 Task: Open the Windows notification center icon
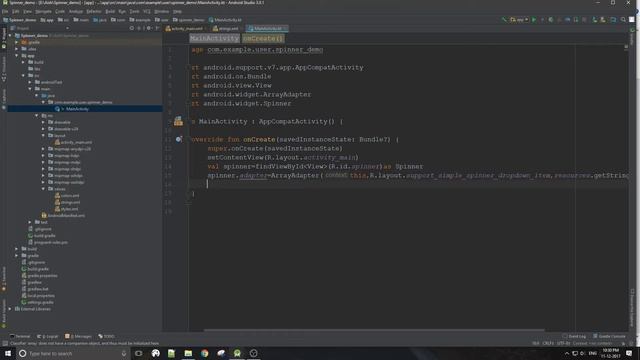629,353
